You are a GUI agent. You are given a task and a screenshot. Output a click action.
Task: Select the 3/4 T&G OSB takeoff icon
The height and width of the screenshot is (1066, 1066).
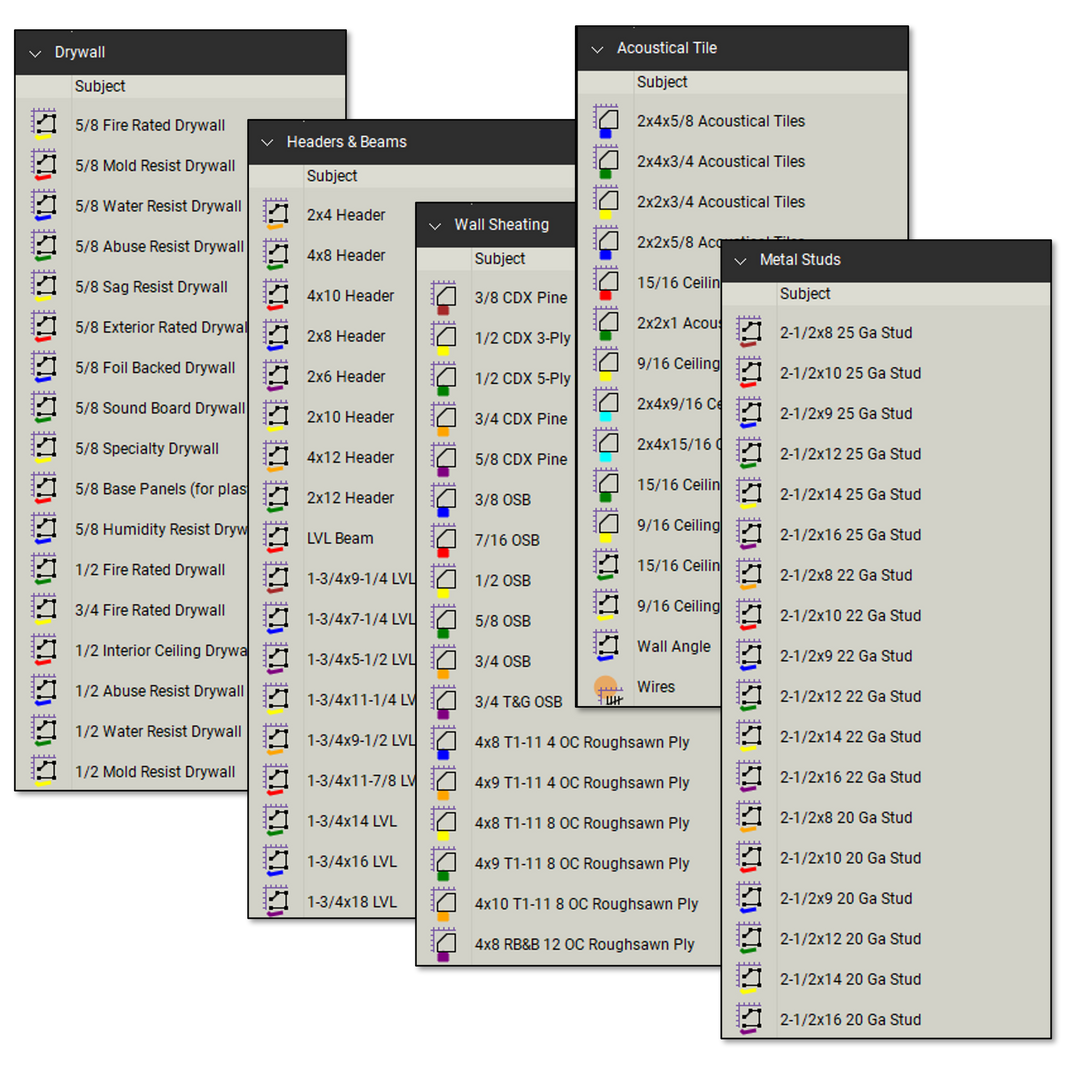click(x=443, y=700)
